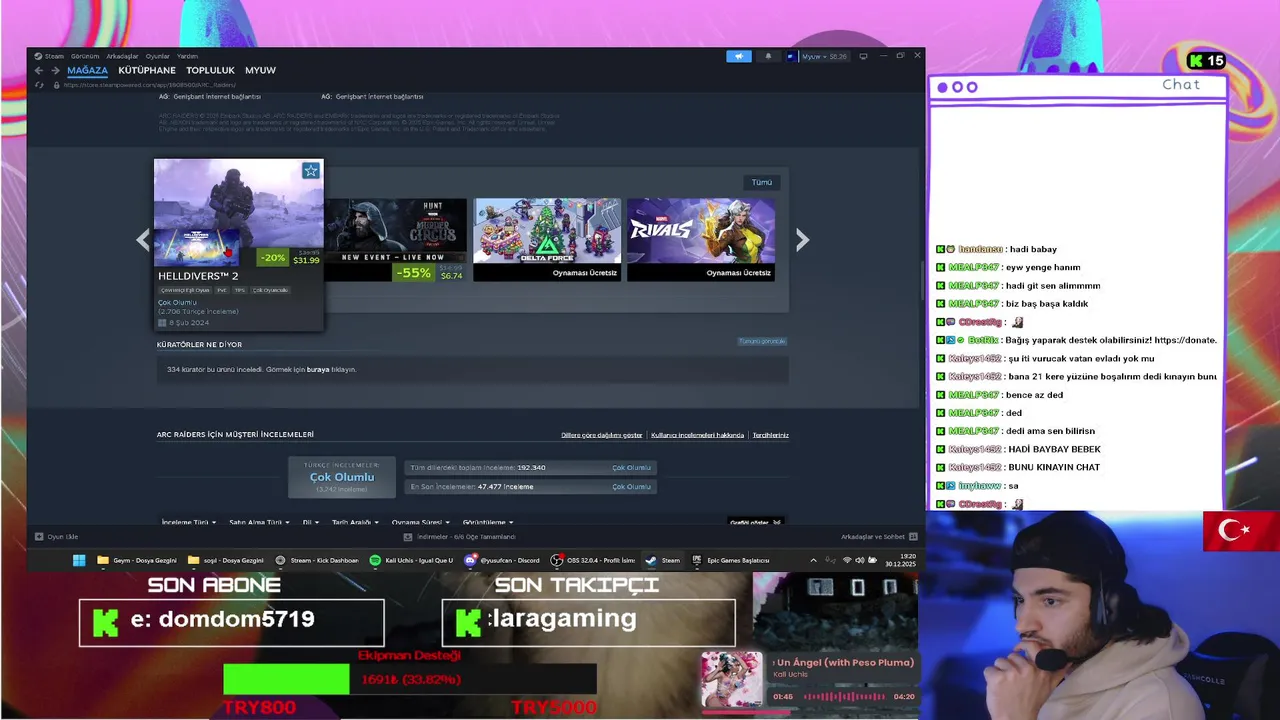Screen dimensions: 1280x720
Task: Expand the Görüntüleme dropdown
Action: [488, 522]
